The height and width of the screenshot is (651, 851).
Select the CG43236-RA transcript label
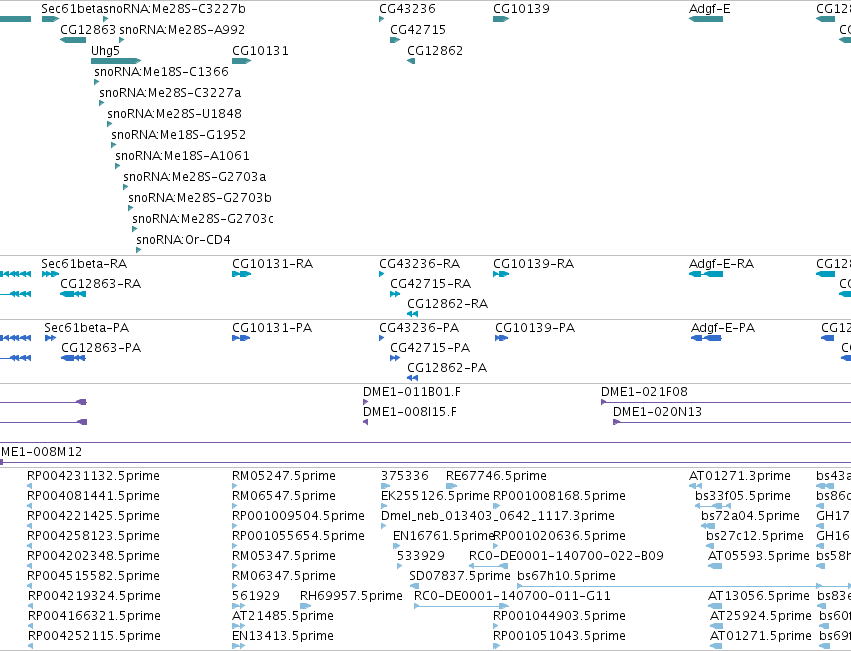(x=420, y=264)
